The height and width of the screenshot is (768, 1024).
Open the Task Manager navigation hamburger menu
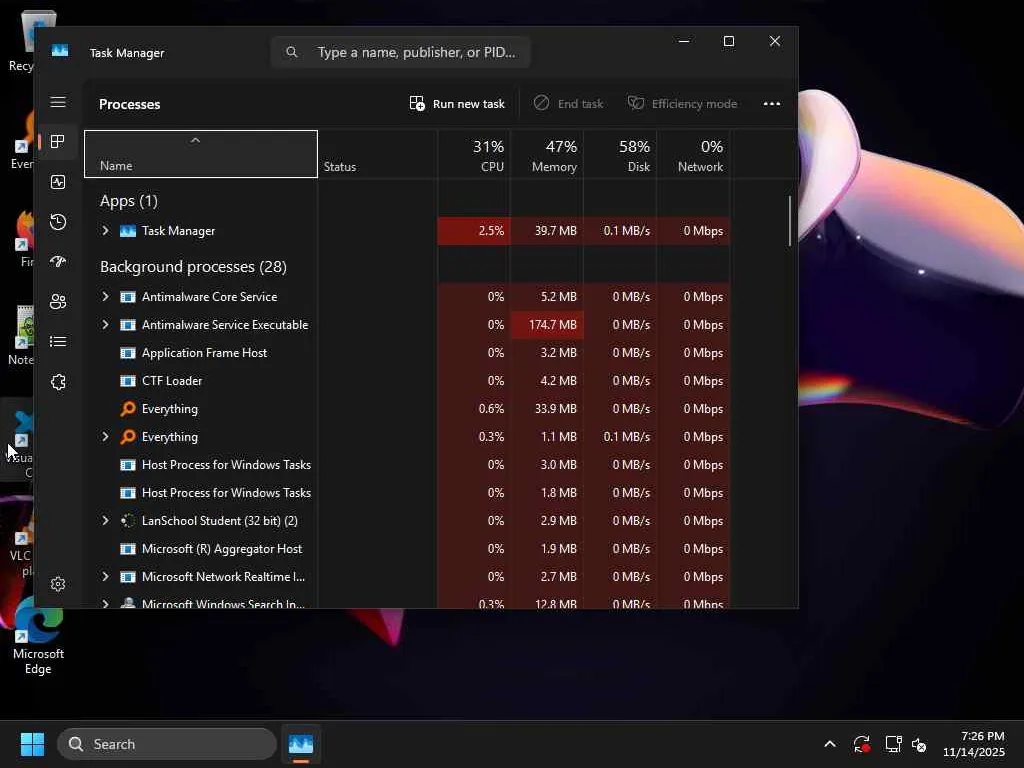click(58, 102)
